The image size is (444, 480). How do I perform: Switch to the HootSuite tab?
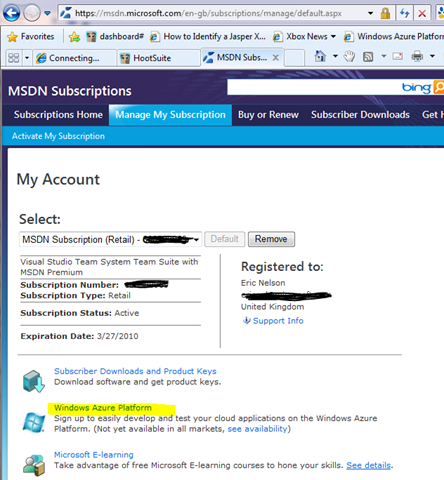click(x=158, y=58)
